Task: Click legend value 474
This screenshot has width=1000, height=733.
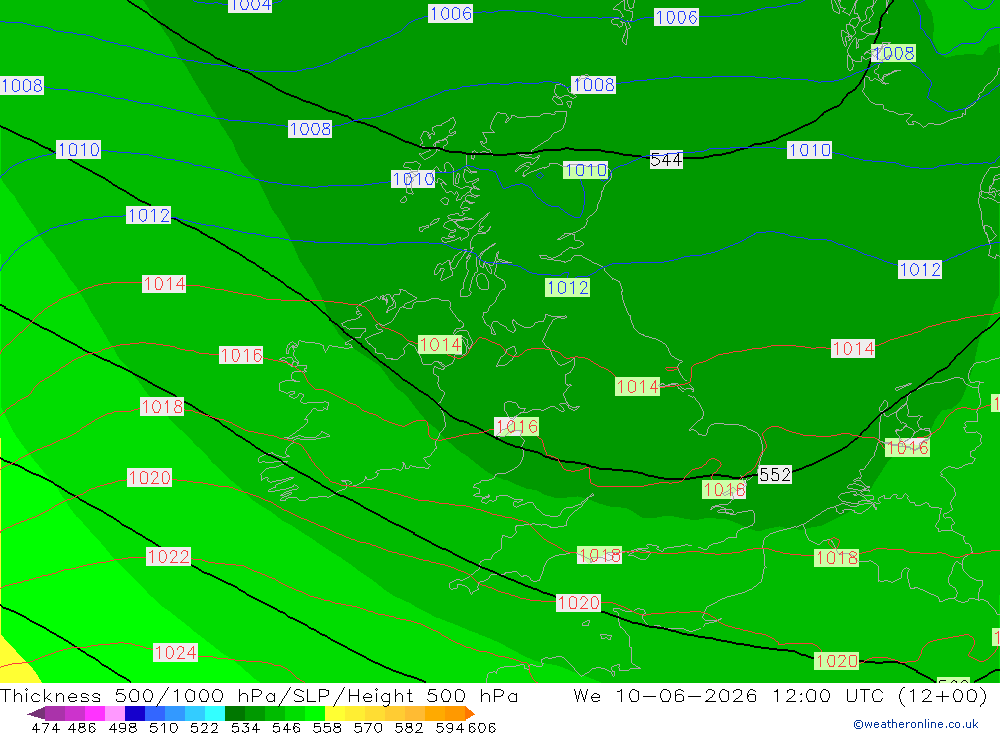Action: point(46,727)
